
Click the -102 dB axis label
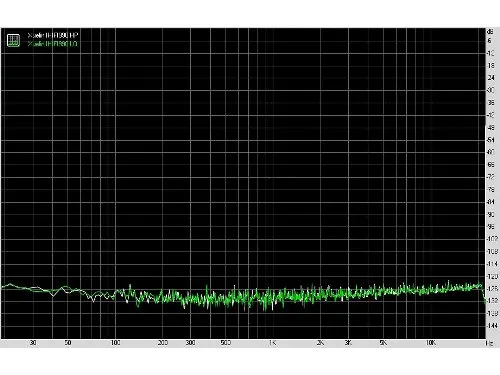coord(492,239)
